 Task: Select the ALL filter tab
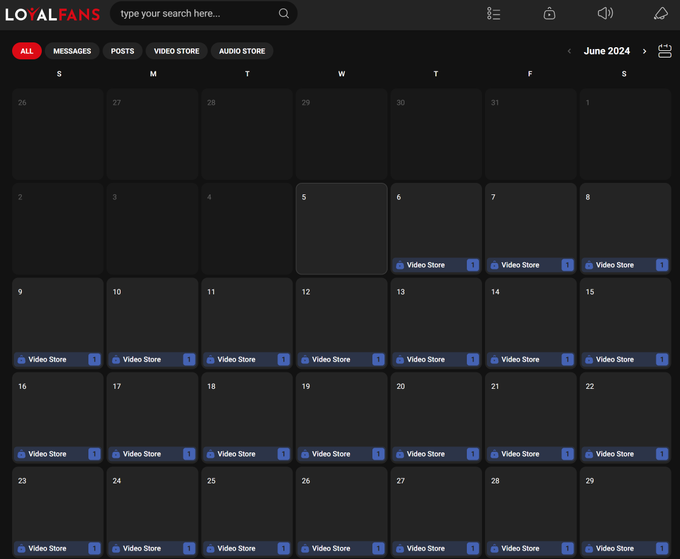tap(27, 51)
